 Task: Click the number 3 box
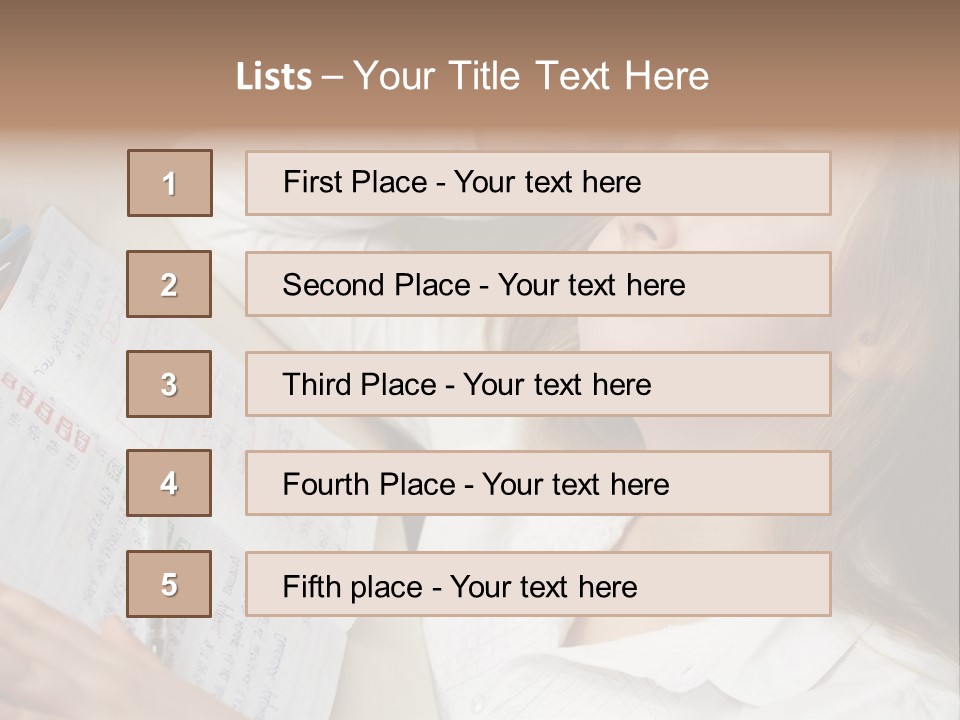(169, 384)
